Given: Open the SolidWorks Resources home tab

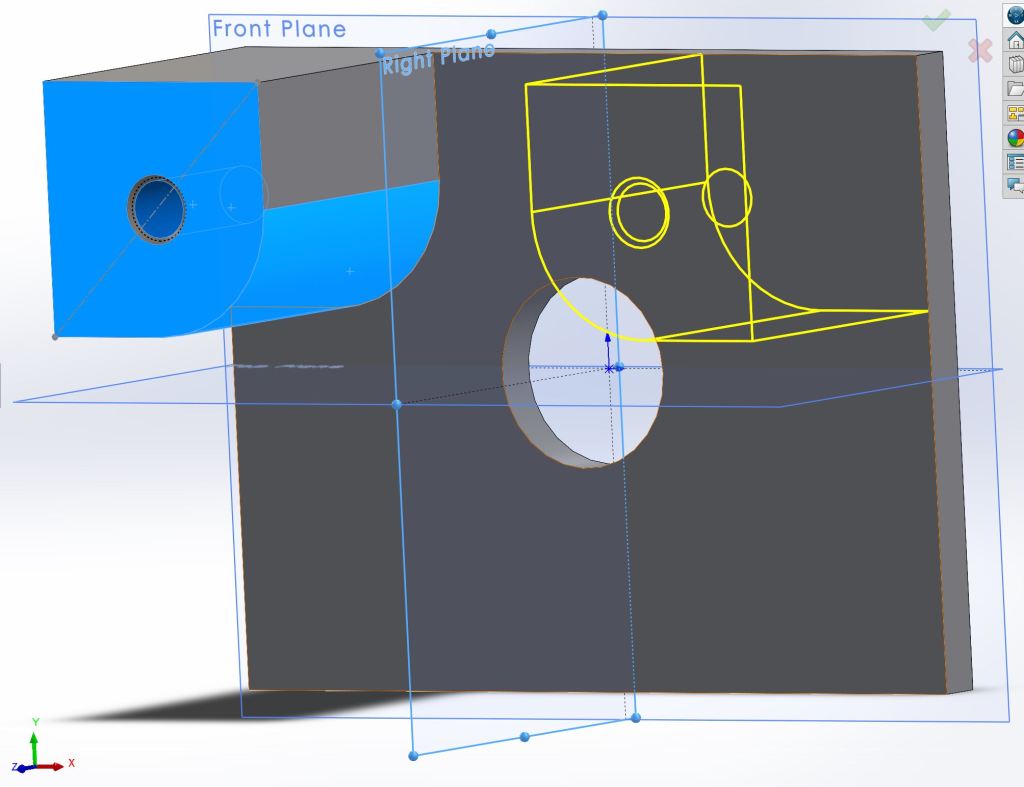Looking at the screenshot, I should pyautogui.click(x=1014, y=40).
